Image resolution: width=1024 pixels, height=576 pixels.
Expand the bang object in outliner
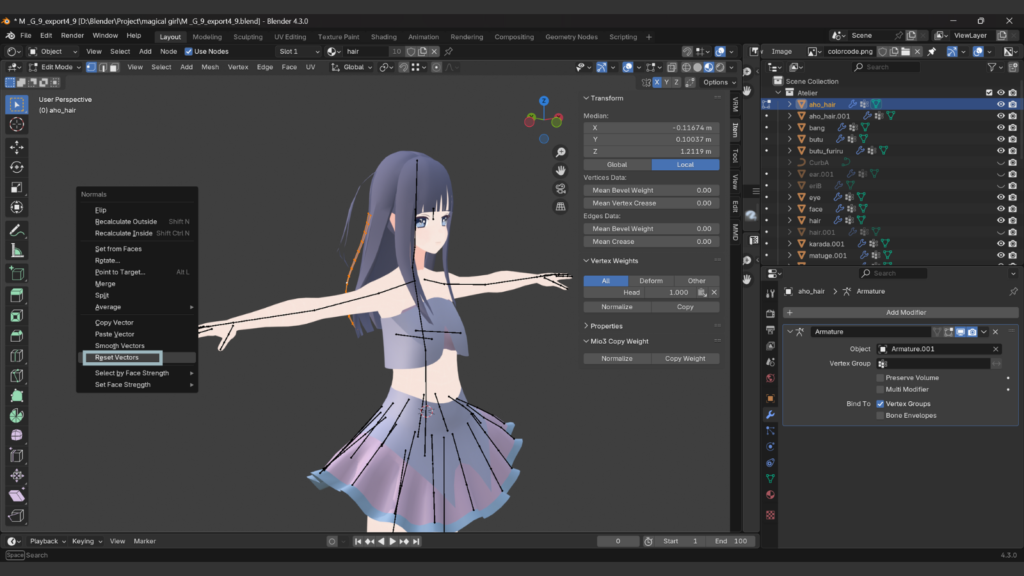[789, 128]
